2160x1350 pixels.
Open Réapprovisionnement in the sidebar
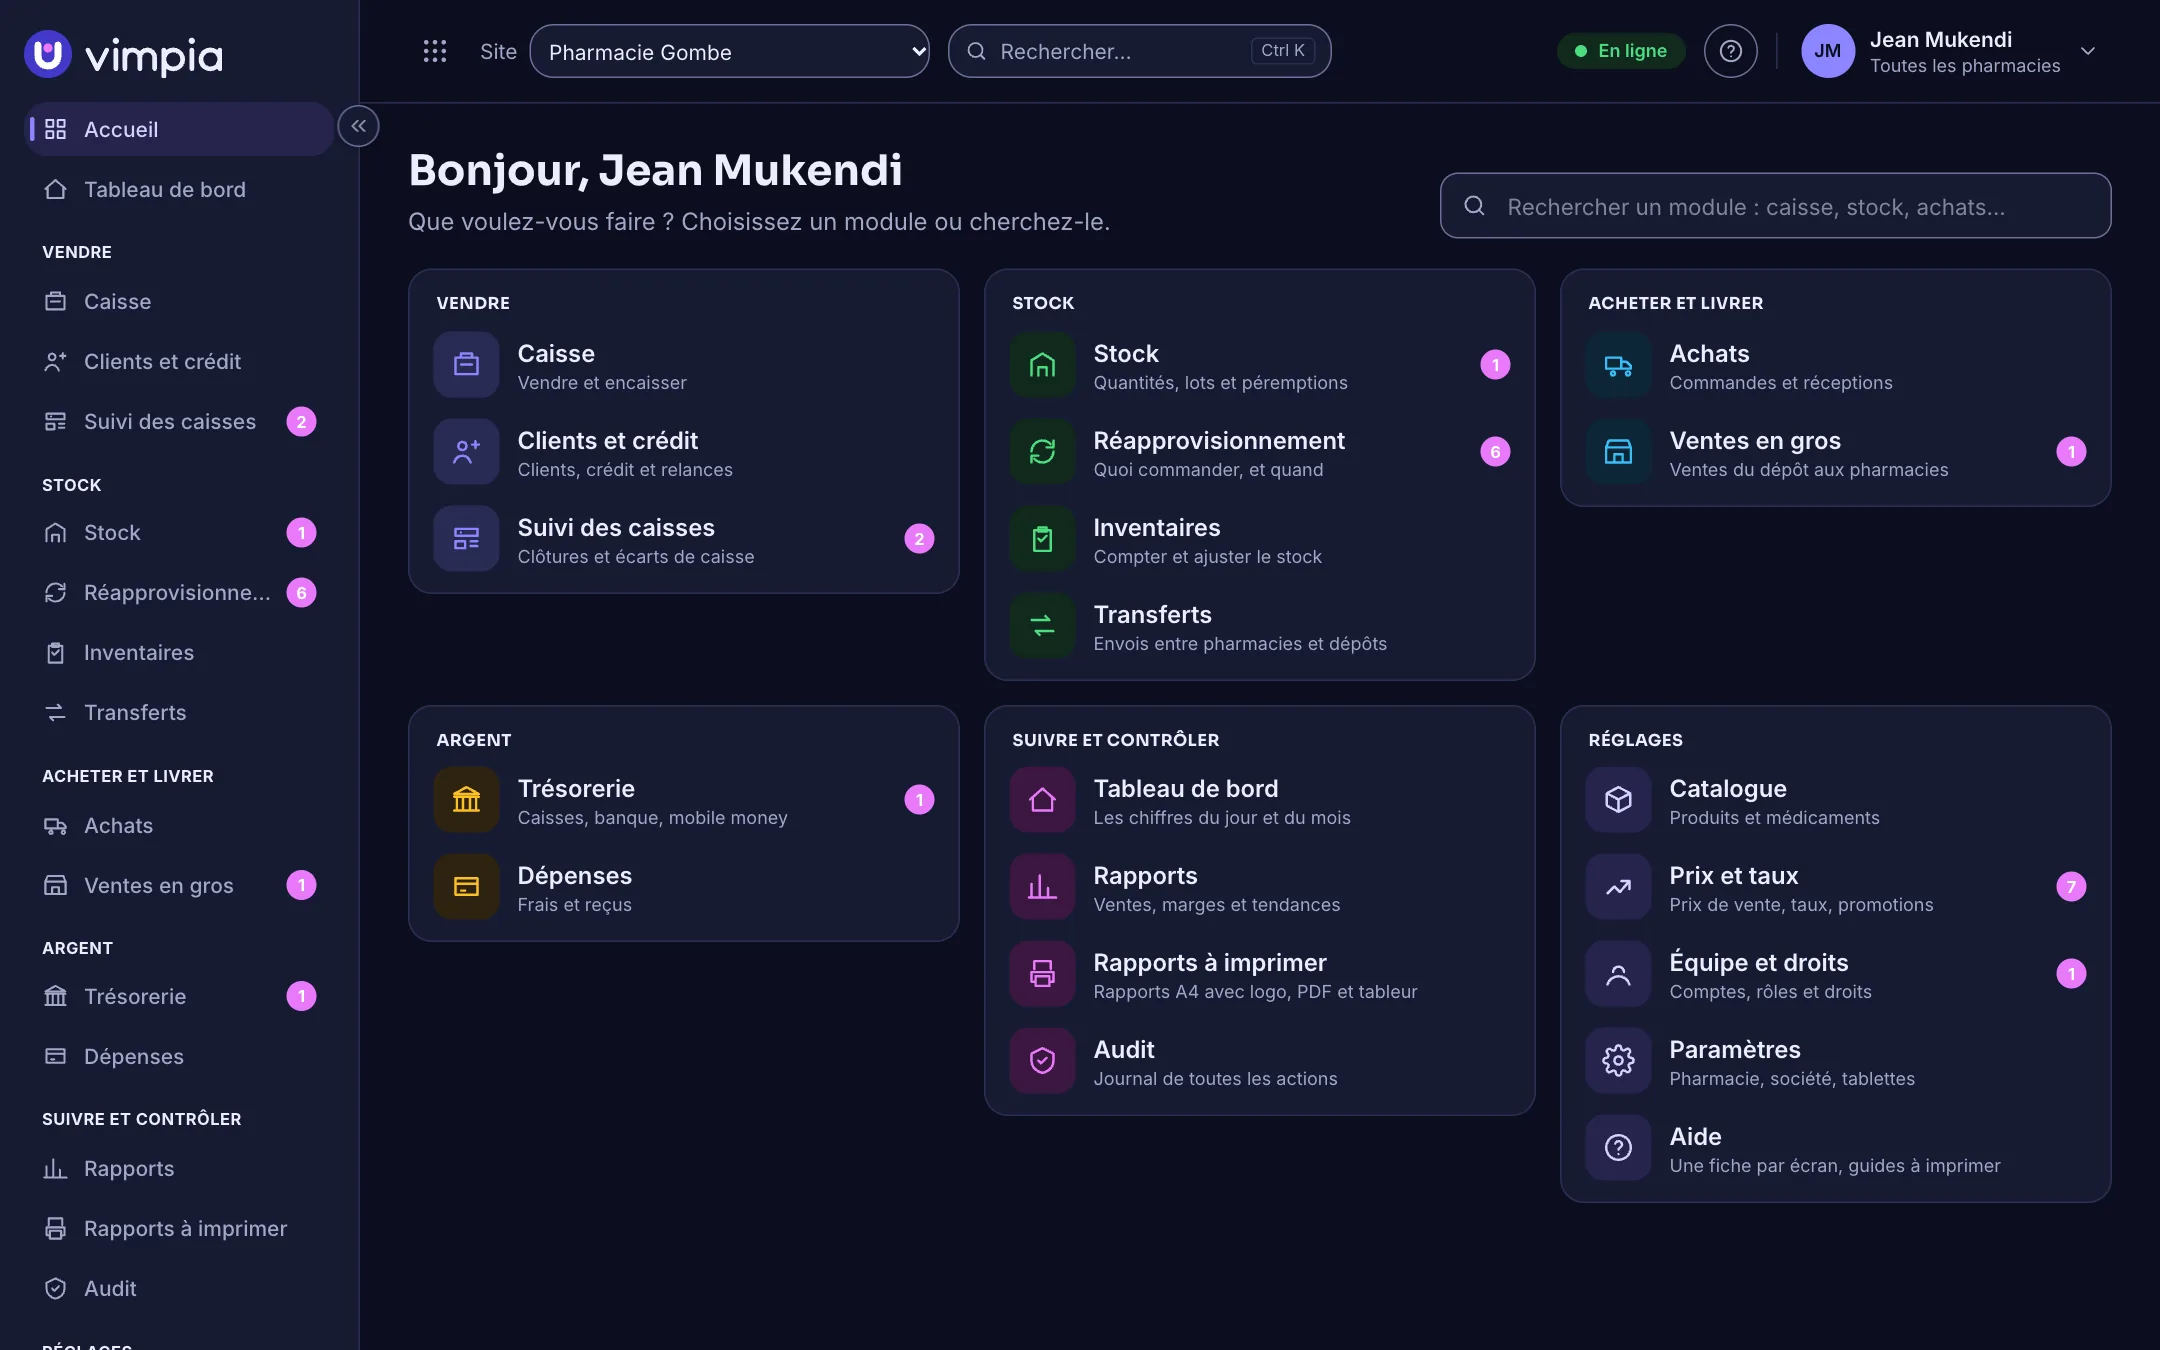(x=179, y=592)
